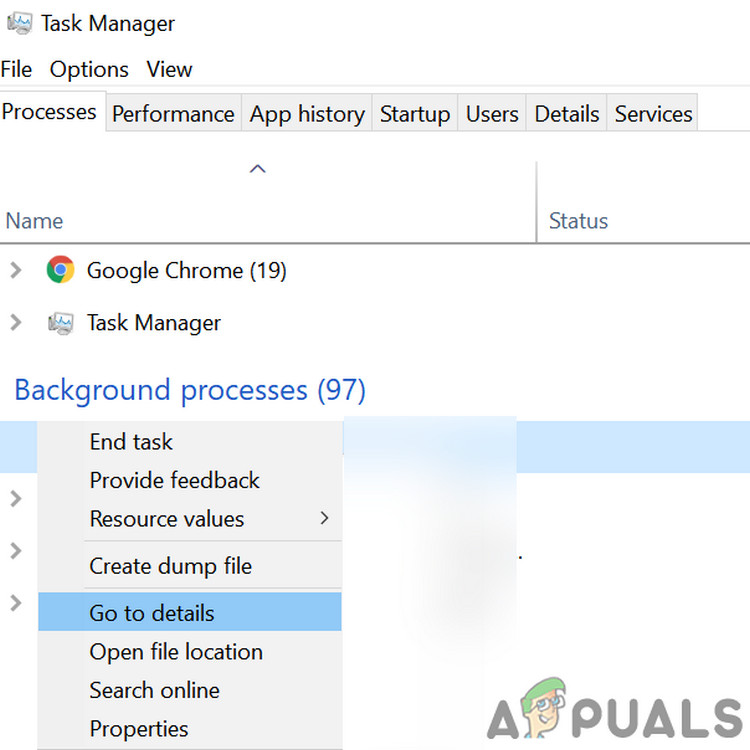Image resolution: width=750 pixels, height=750 pixels.
Task: Switch to the Startup tab
Action: pos(415,114)
